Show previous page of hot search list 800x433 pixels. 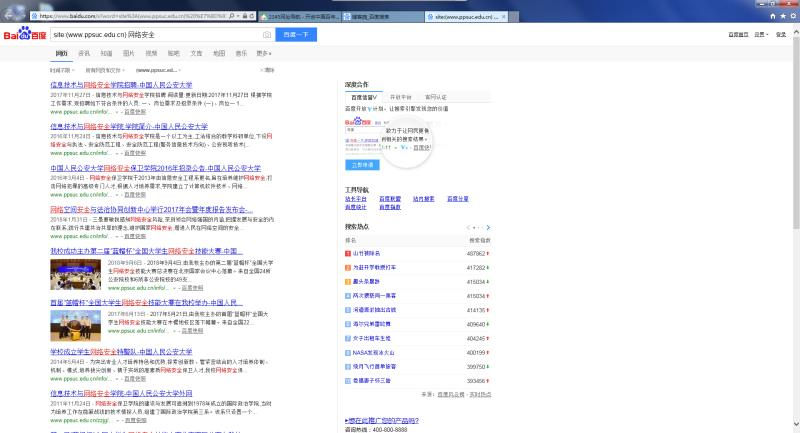468,227
